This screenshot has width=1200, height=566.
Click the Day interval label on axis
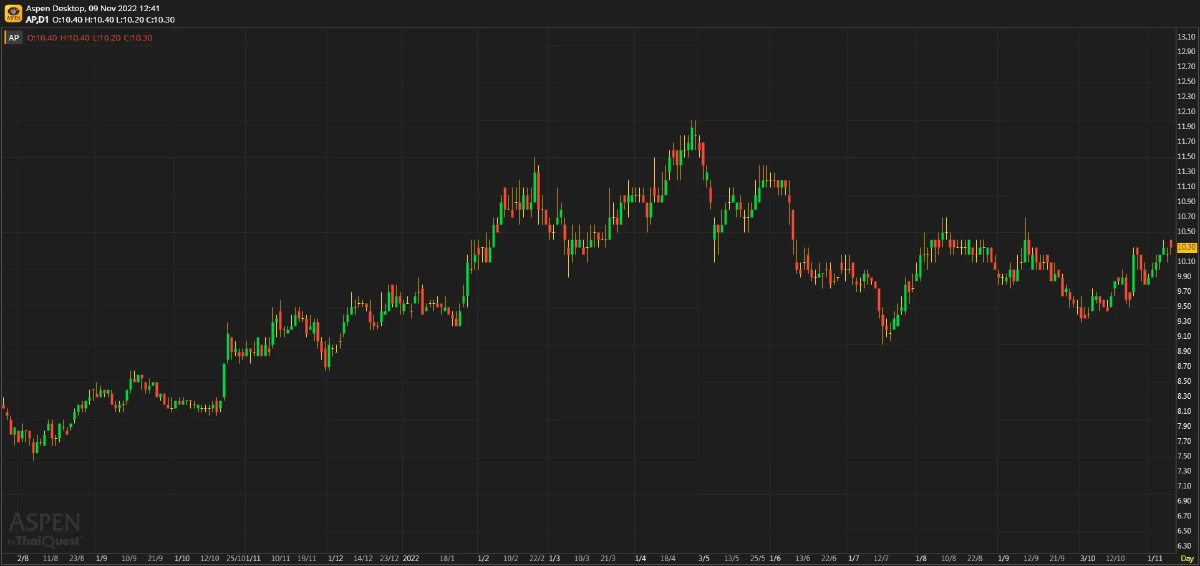click(x=1187, y=559)
